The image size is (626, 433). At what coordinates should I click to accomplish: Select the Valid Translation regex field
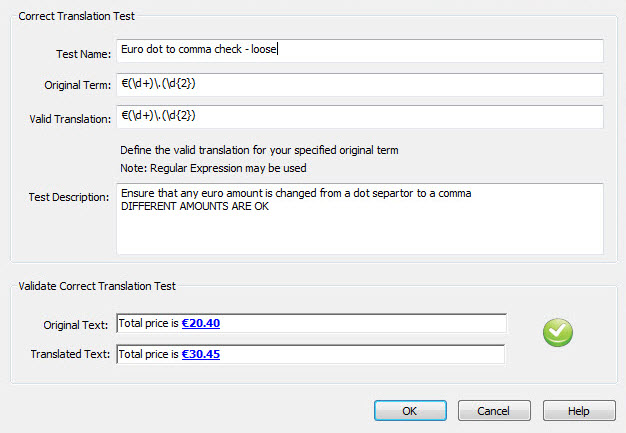[359, 117]
